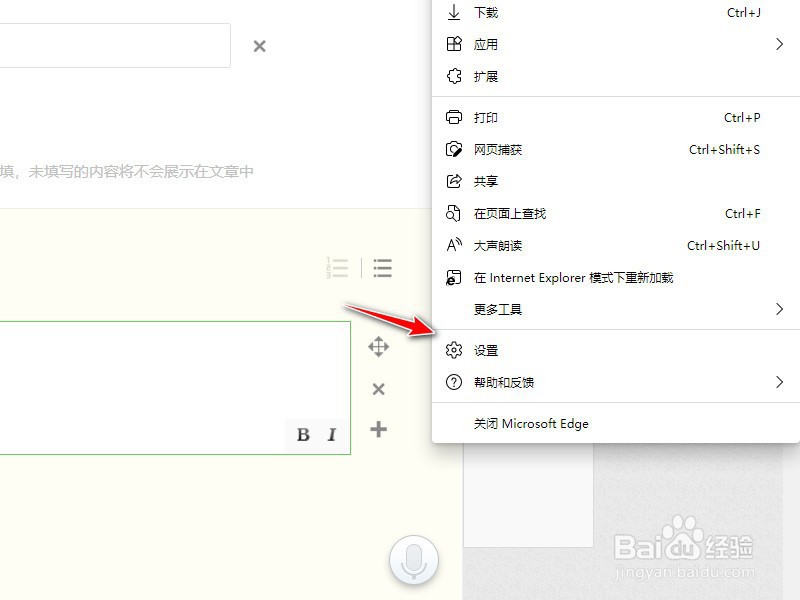Add a new step with plus icon
This screenshot has width=800, height=600.
pos(379,430)
